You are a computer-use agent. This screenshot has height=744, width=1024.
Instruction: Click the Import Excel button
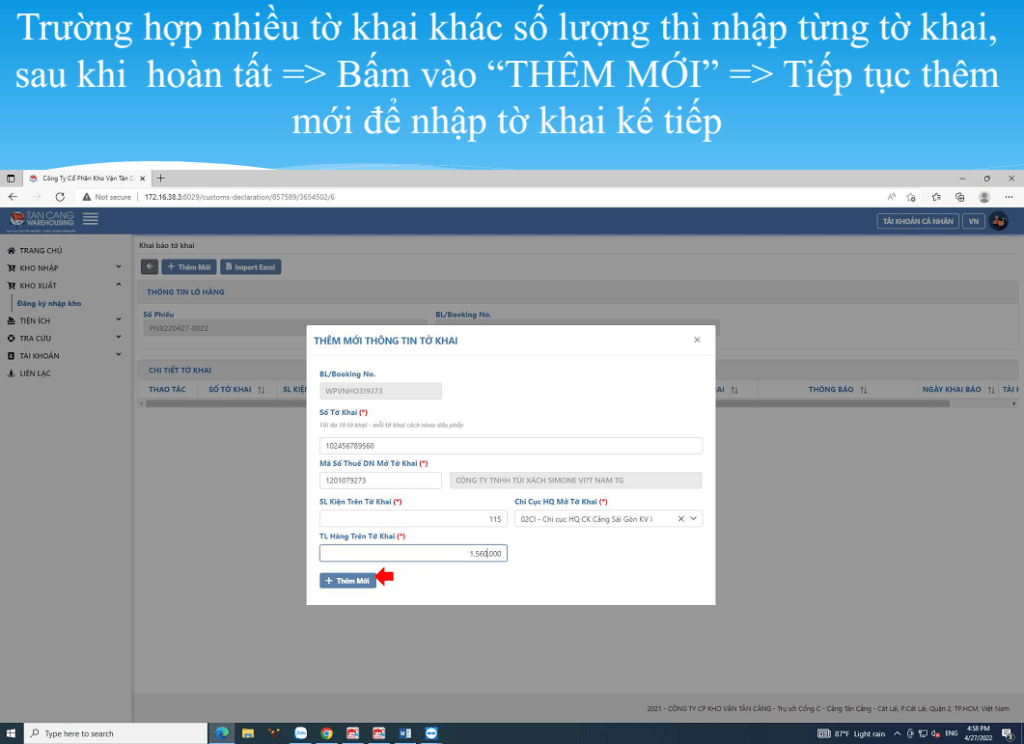(251, 267)
